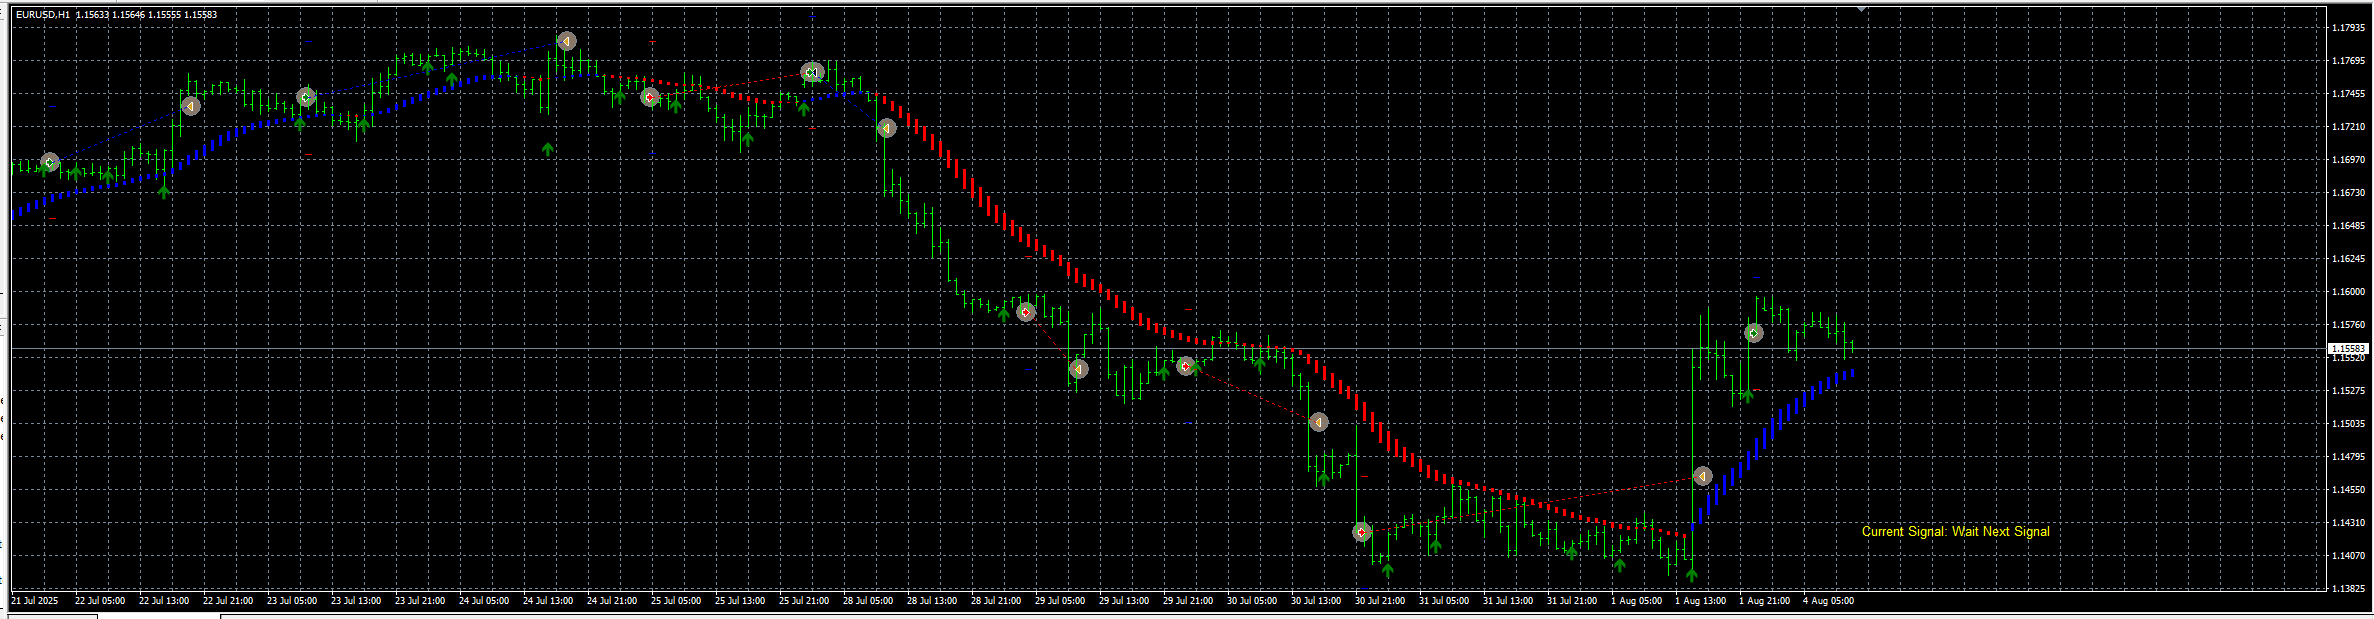
Task: Click time axis label 25 Jul 13:00
Action: 740,601
